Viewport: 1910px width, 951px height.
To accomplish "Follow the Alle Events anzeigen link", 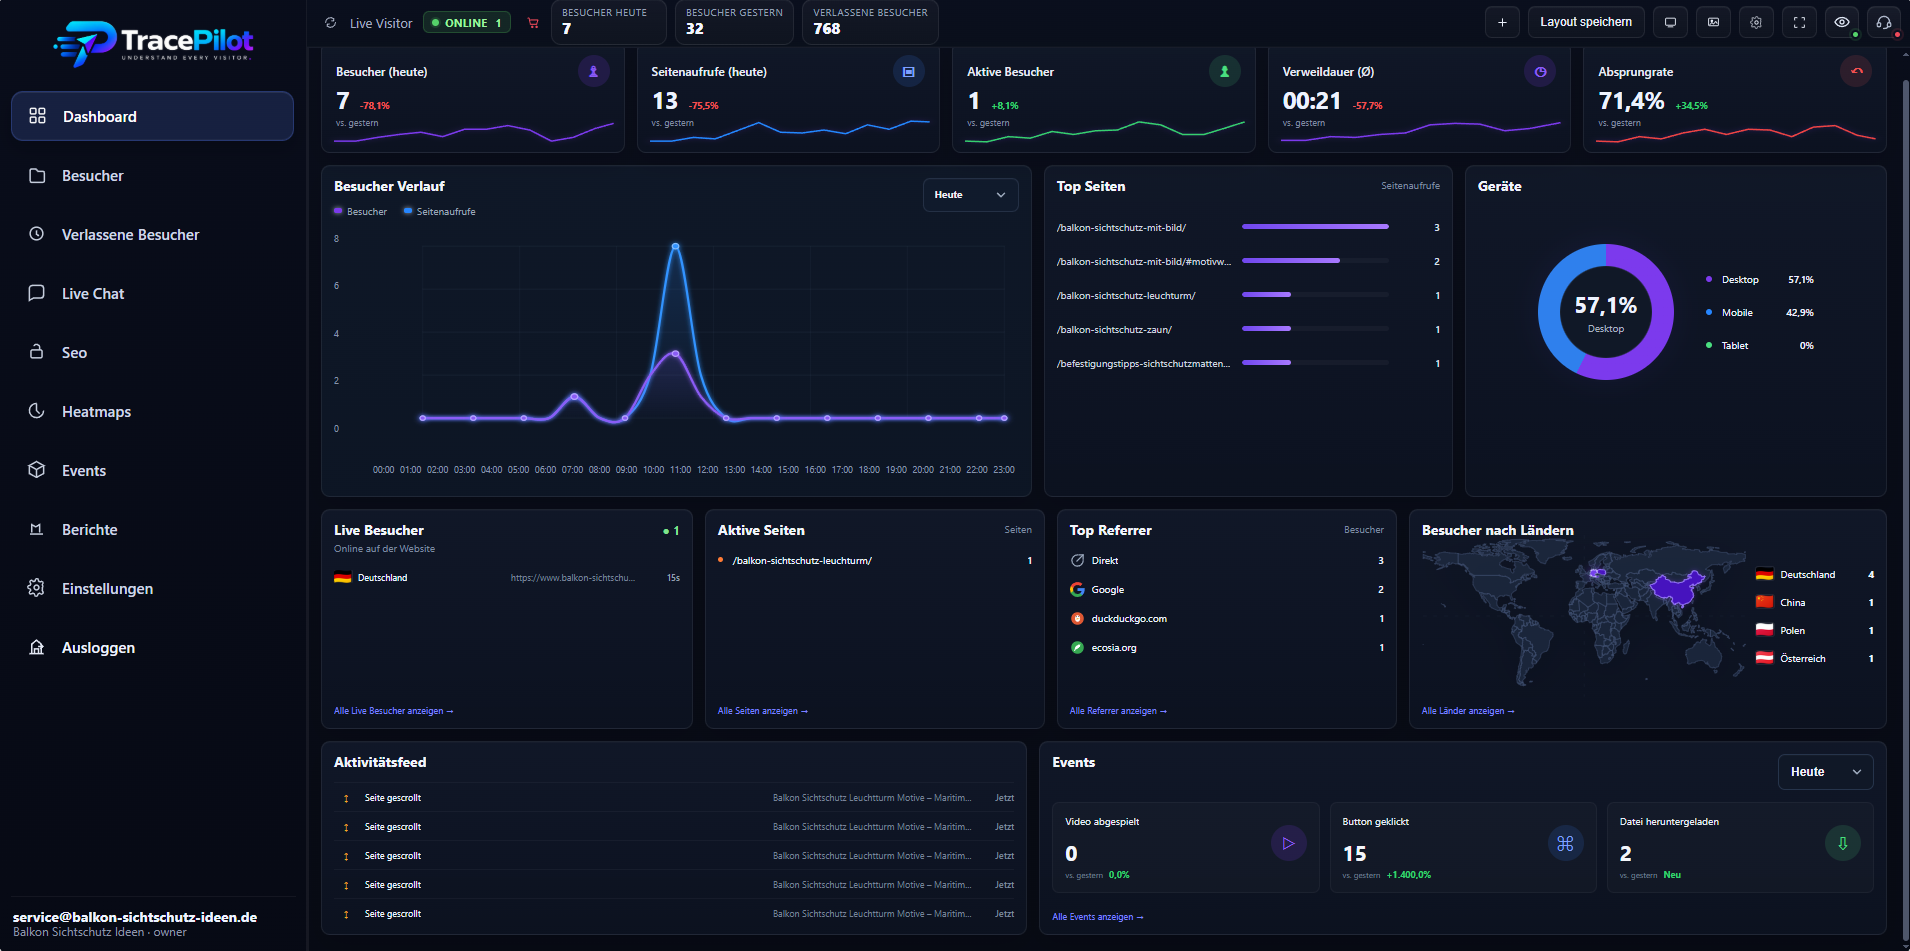I will 1098,917.
